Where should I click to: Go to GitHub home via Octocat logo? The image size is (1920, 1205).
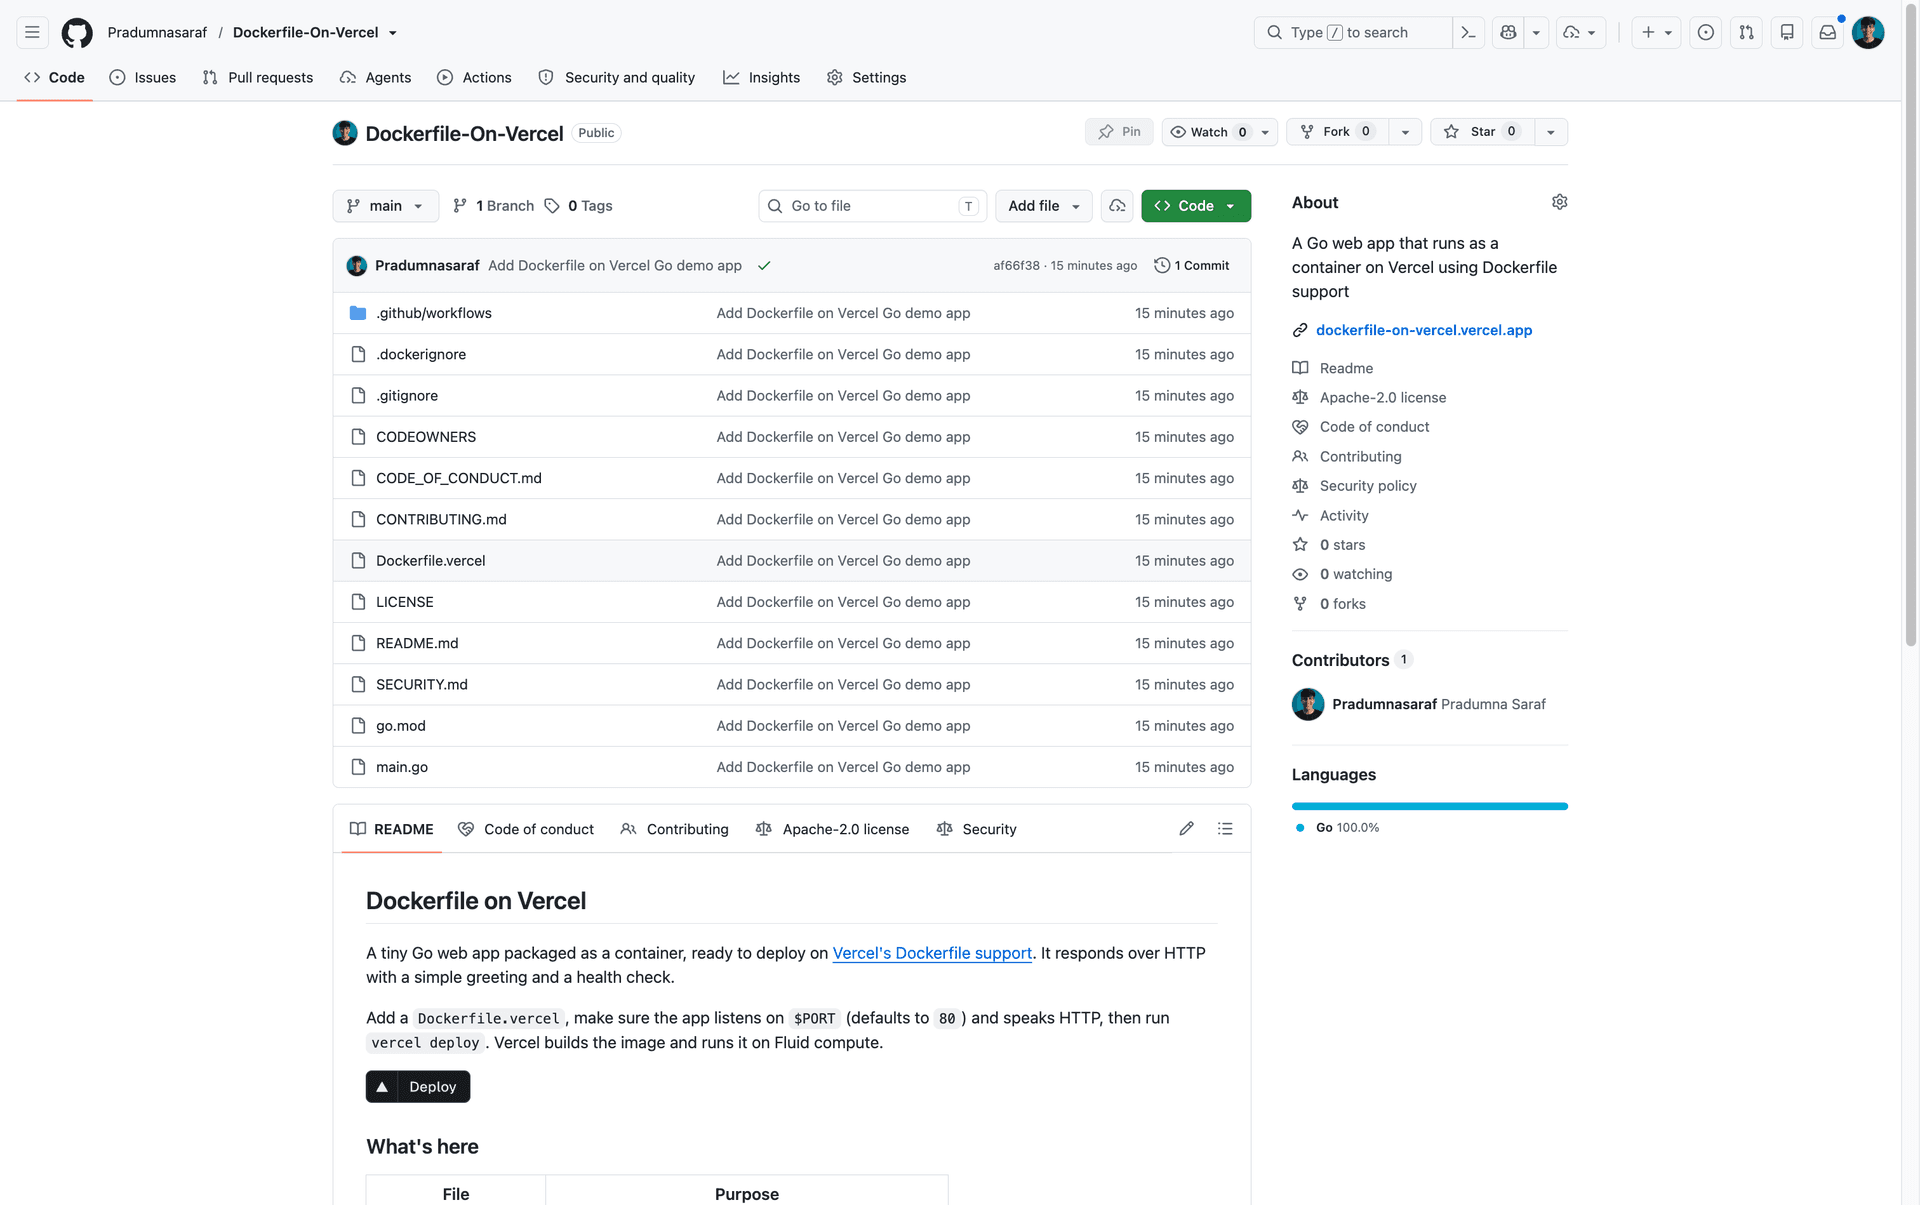pyautogui.click(x=77, y=32)
